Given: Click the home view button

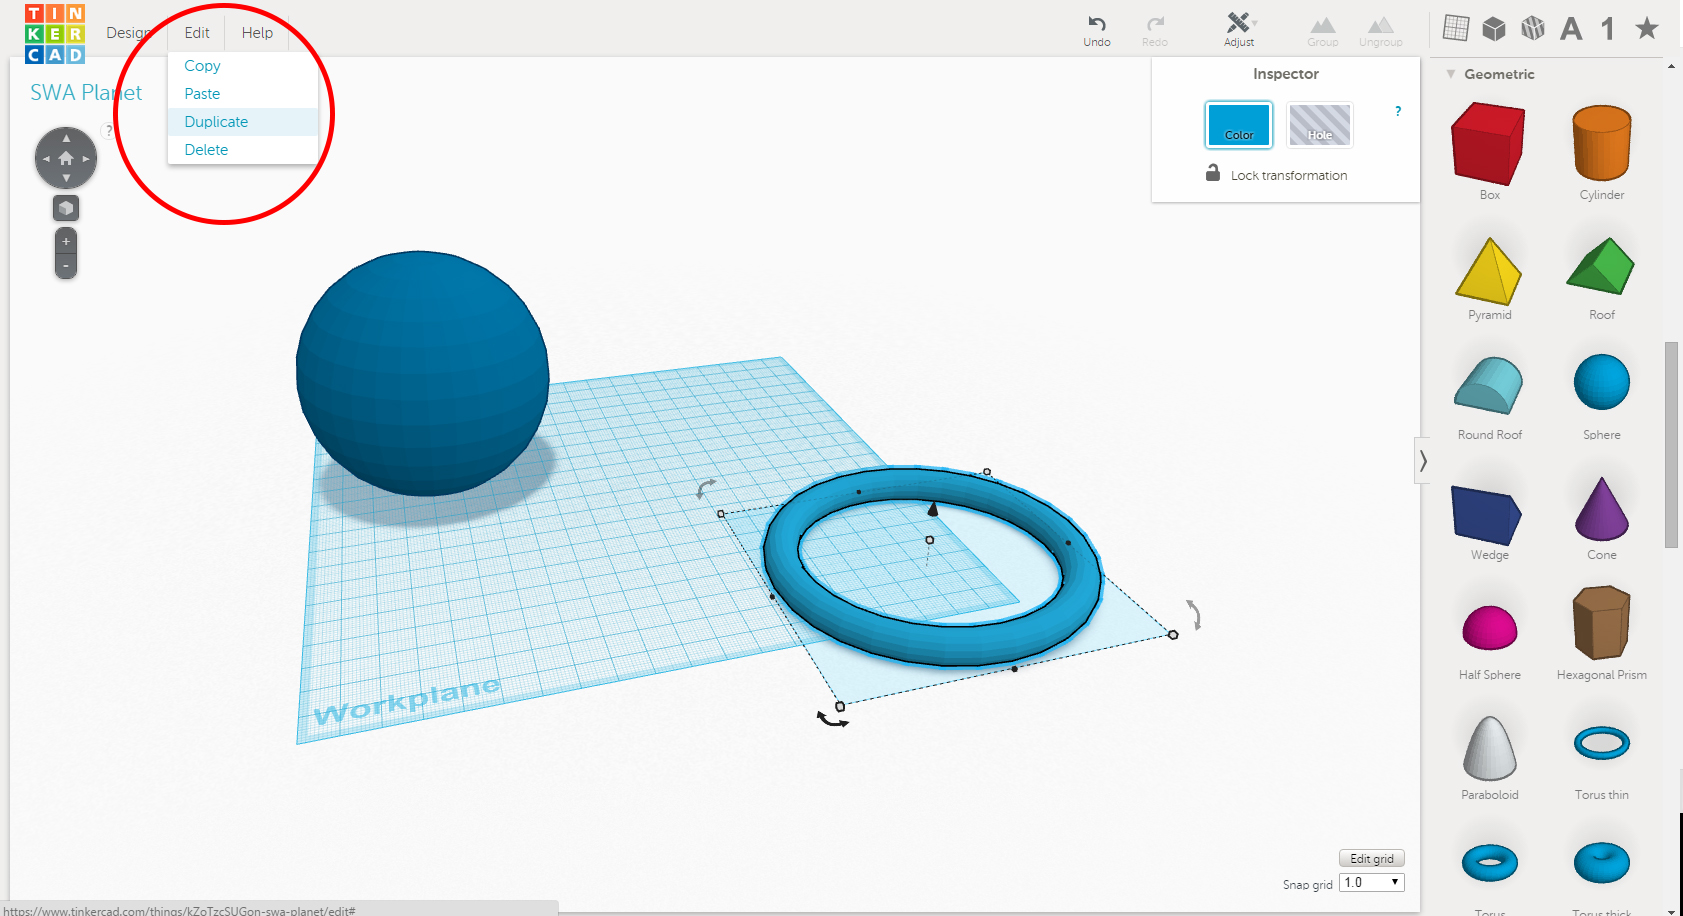Looking at the screenshot, I should coord(66,158).
